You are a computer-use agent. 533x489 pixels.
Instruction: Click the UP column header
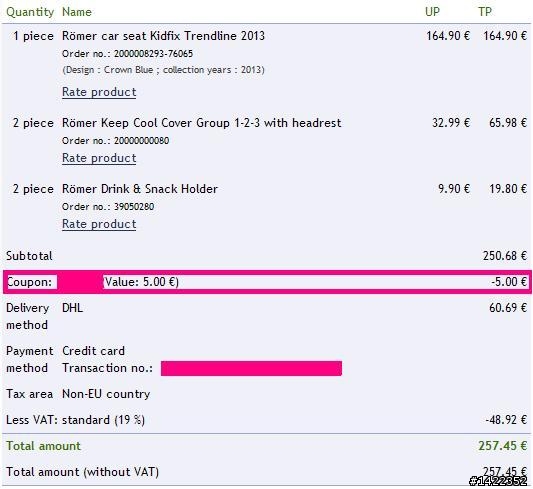click(x=432, y=12)
